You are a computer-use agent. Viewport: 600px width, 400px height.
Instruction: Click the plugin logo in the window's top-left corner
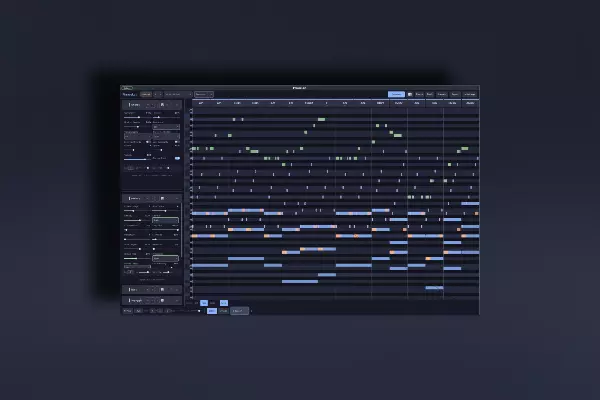click(x=127, y=88)
